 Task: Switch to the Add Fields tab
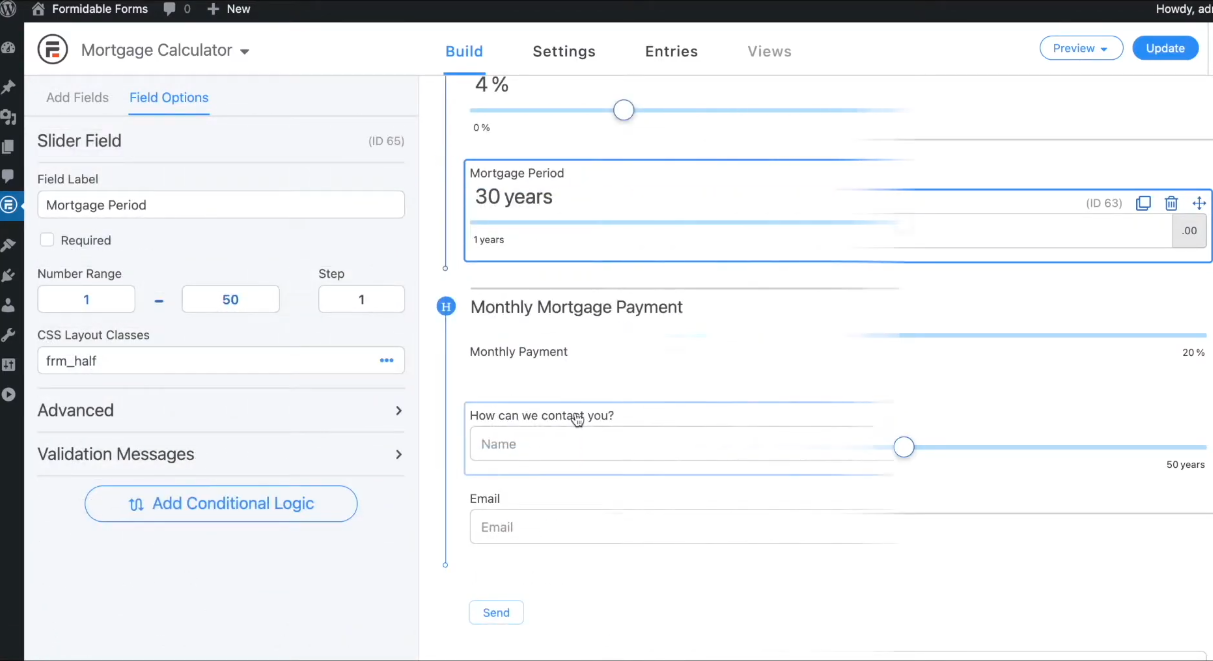pos(77,98)
